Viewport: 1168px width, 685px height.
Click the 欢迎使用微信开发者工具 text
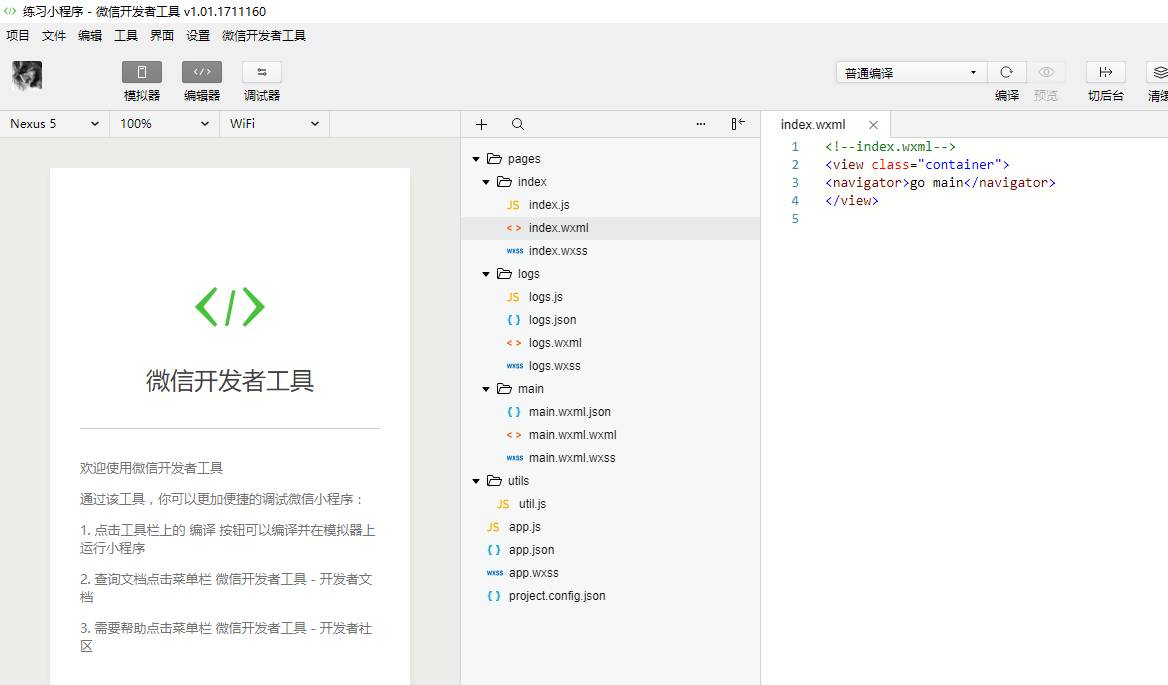(151, 468)
